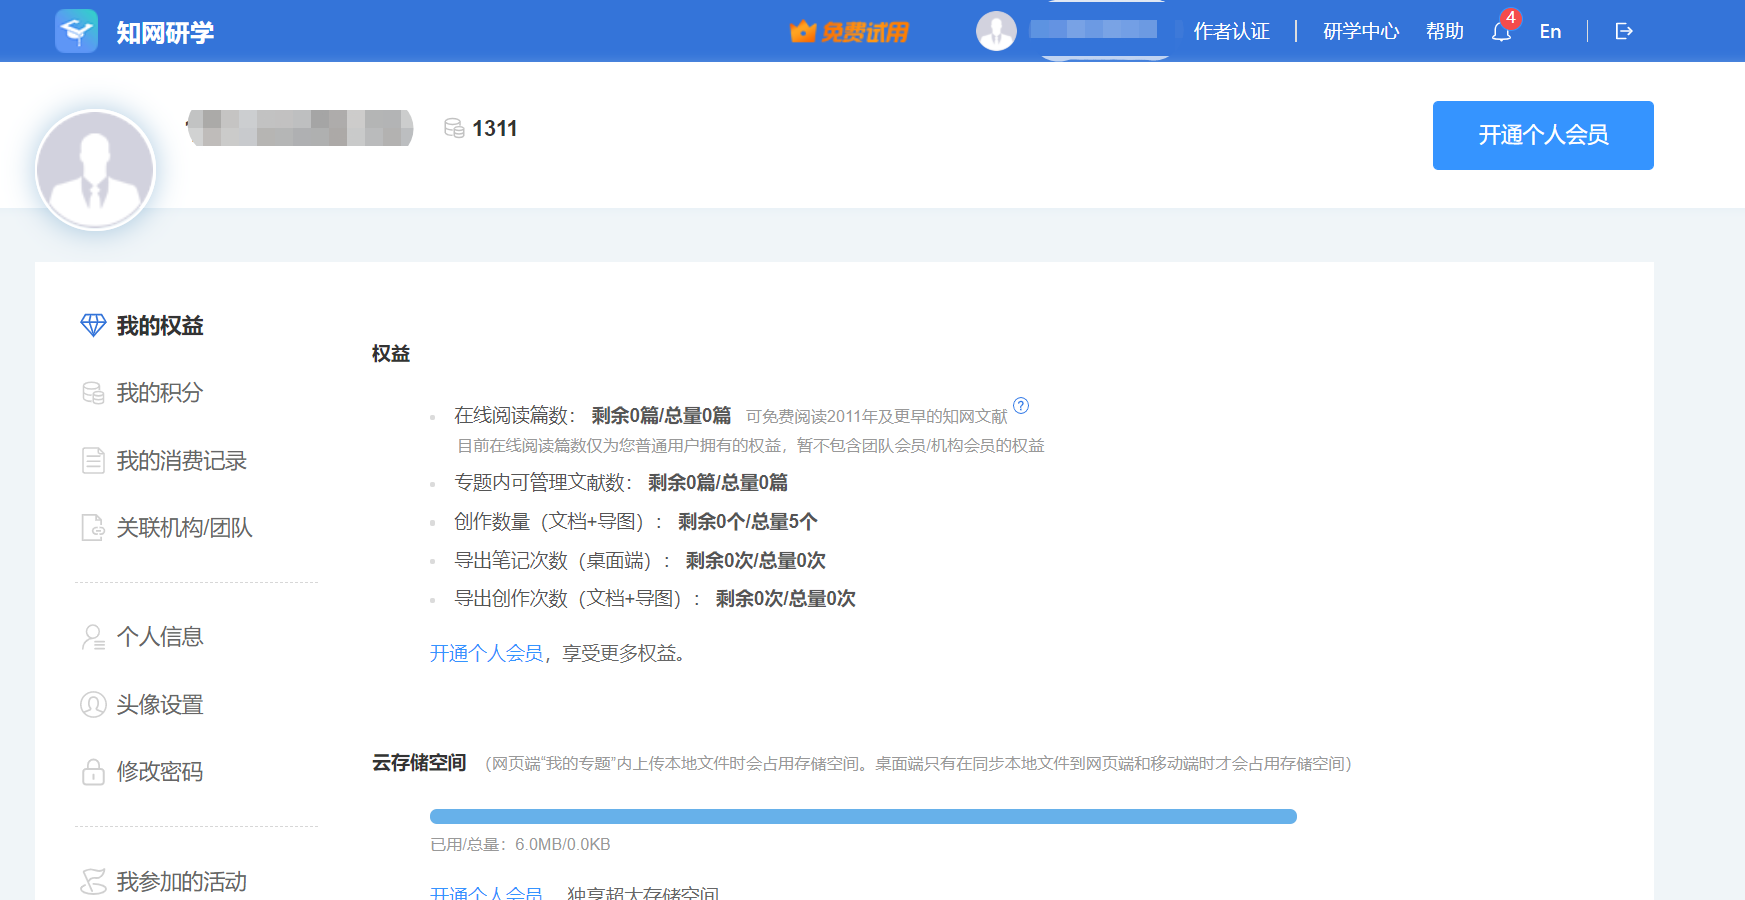Click the 知网研学 logo icon
The image size is (1745, 900).
pyautogui.click(x=76, y=31)
